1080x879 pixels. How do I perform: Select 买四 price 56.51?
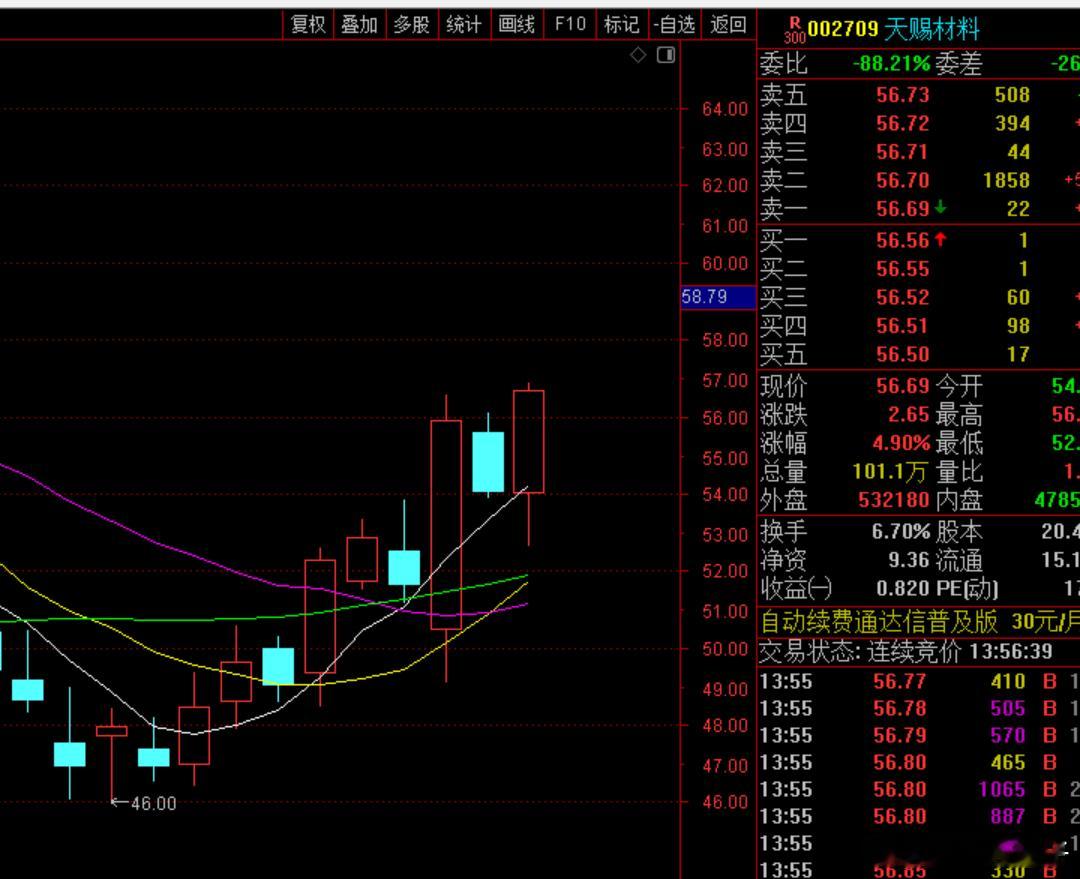tap(902, 326)
